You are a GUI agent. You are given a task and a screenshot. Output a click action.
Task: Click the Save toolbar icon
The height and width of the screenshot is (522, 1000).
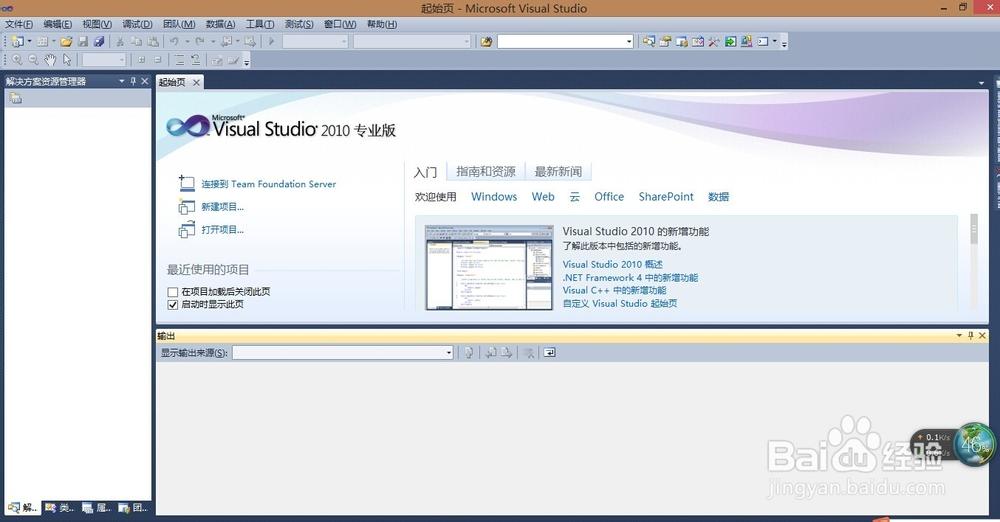coord(83,41)
